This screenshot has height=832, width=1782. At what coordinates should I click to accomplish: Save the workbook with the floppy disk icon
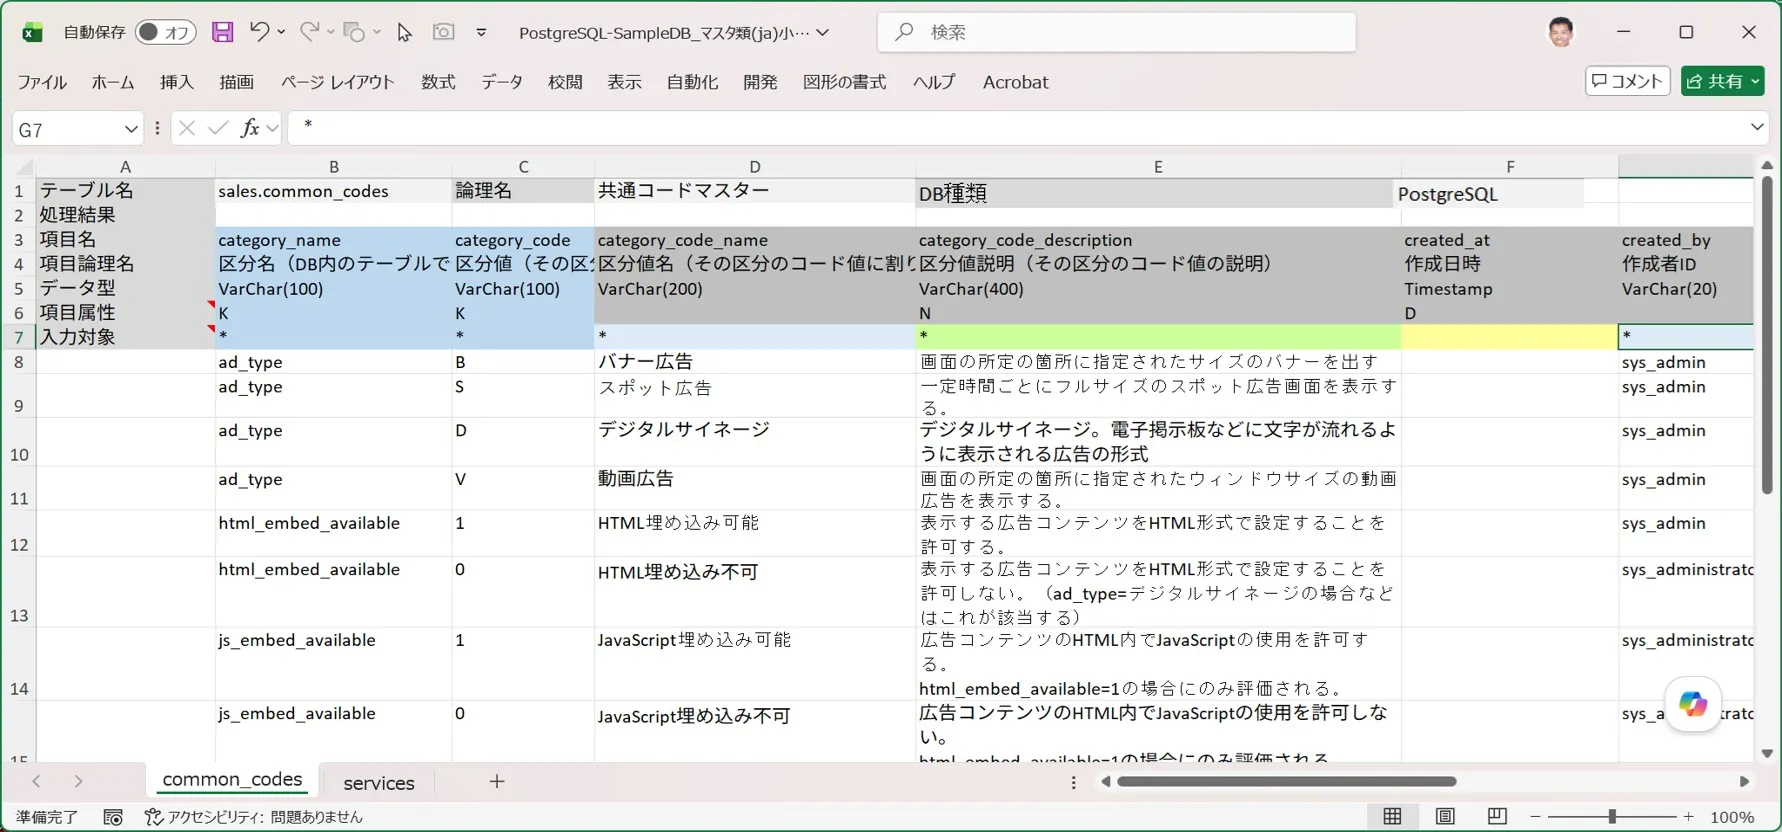[222, 32]
